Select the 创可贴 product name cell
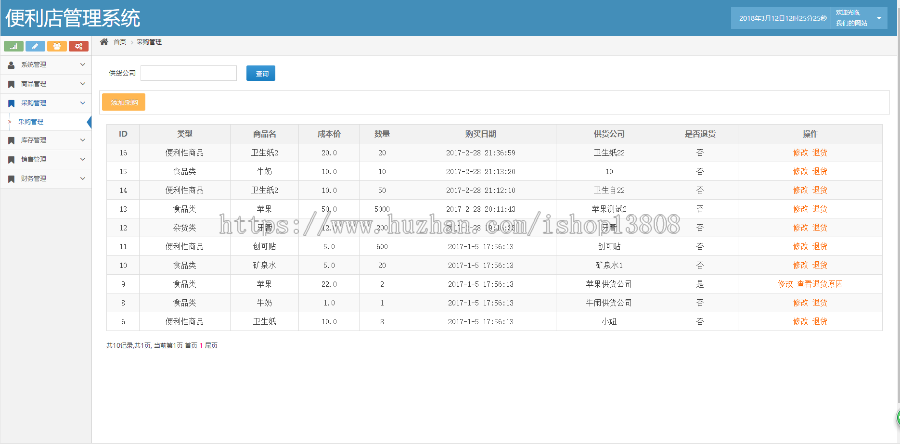The height and width of the screenshot is (444, 900). [x=265, y=247]
